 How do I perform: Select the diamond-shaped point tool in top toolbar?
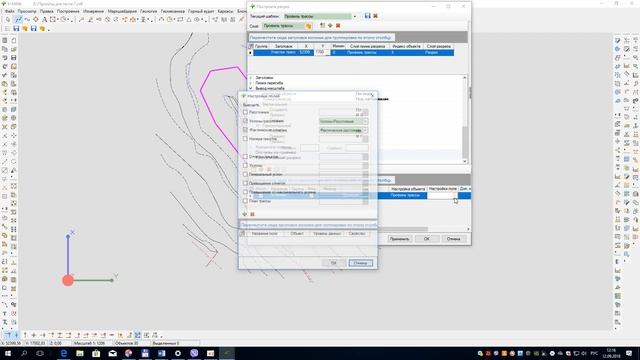click(36, 20)
